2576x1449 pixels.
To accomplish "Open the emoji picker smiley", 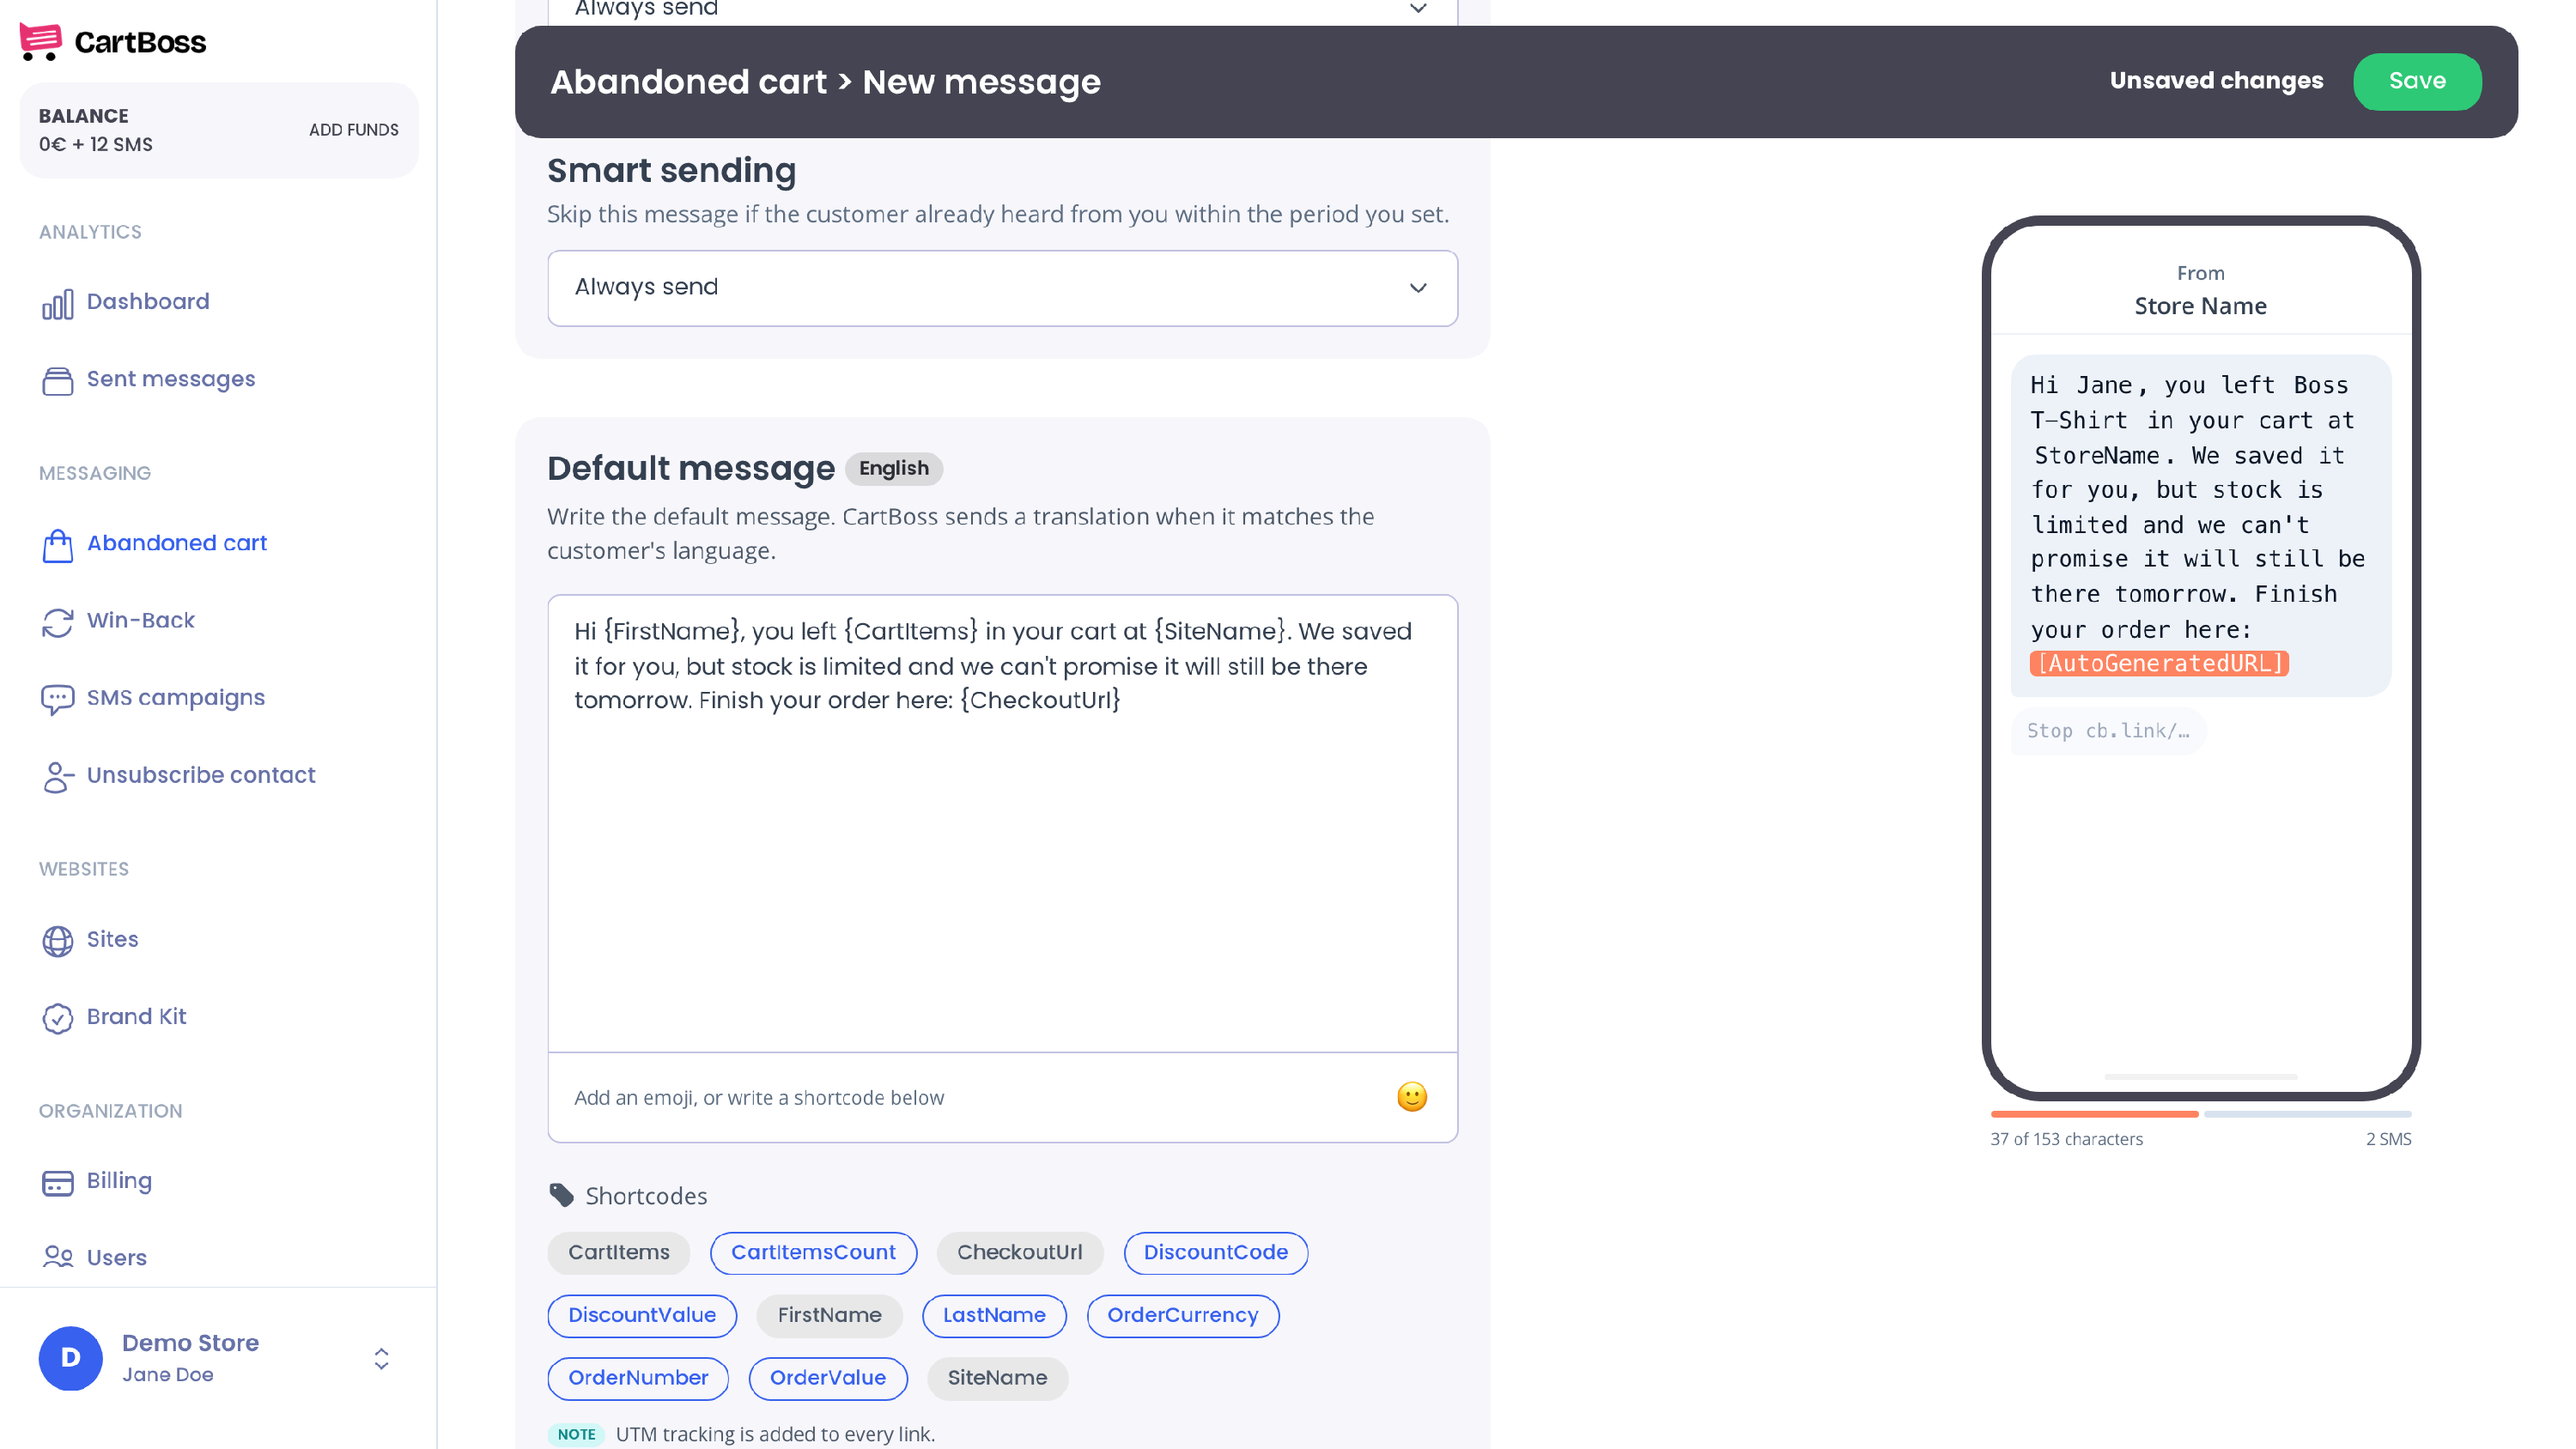I will (1411, 1097).
